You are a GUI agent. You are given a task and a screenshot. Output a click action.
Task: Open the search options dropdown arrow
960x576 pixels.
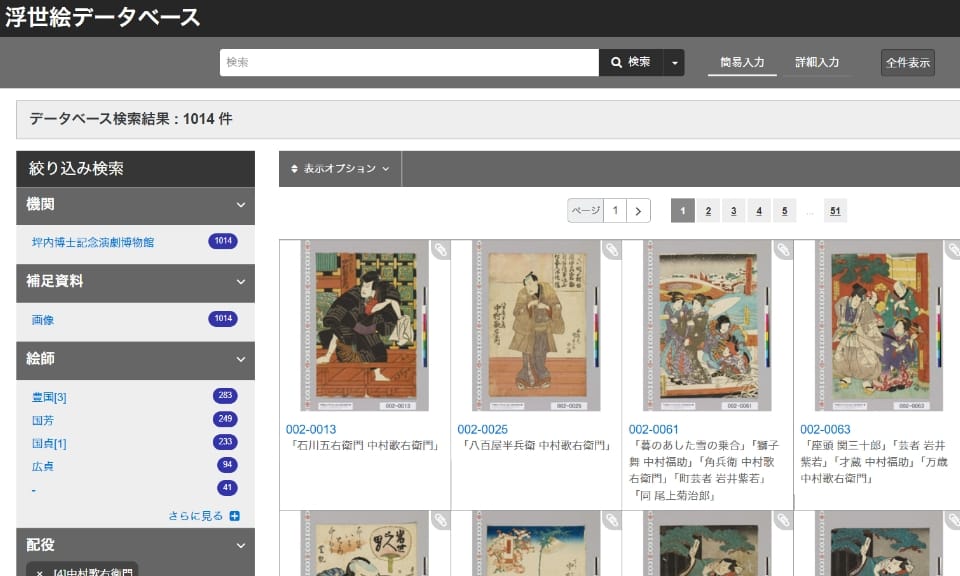click(x=674, y=62)
